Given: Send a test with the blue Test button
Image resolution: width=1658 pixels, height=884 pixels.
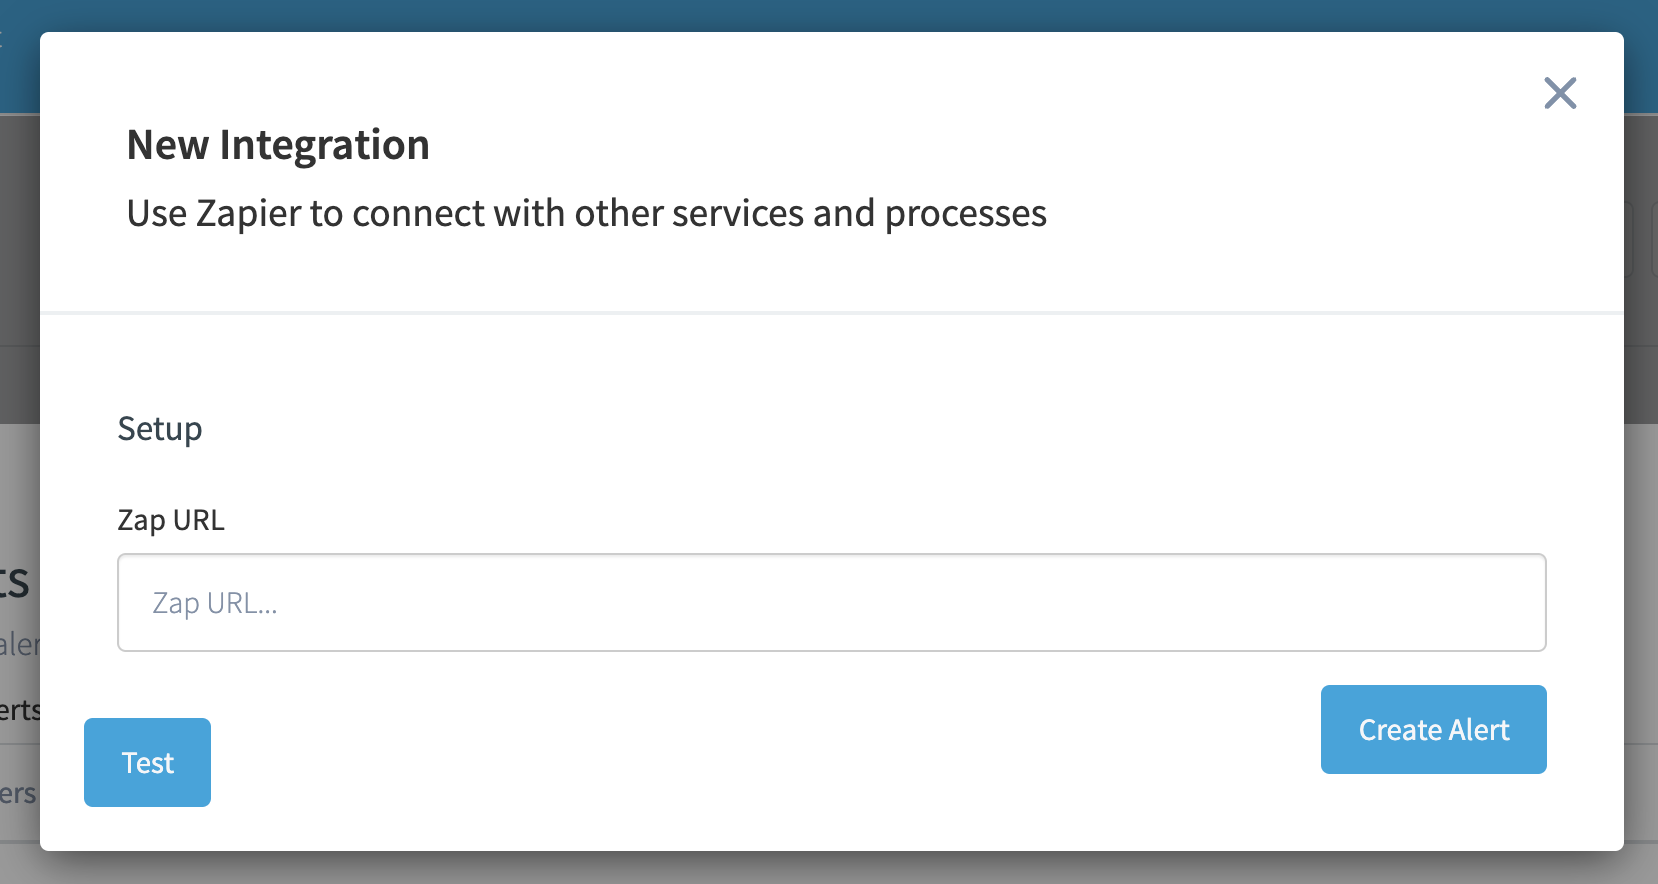Looking at the screenshot, I should click(147, 762).
